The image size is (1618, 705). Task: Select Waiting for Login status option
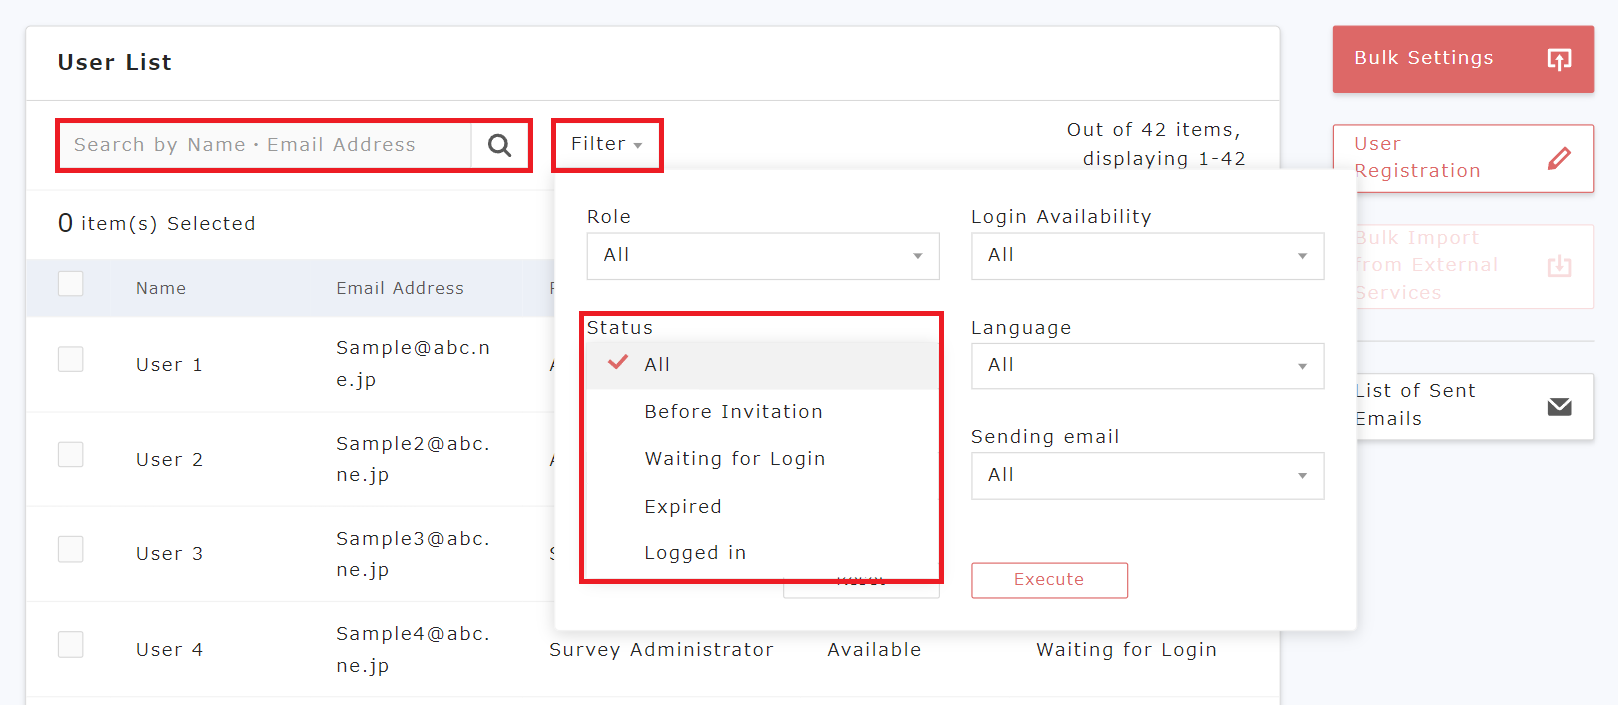tap(734, 459)
